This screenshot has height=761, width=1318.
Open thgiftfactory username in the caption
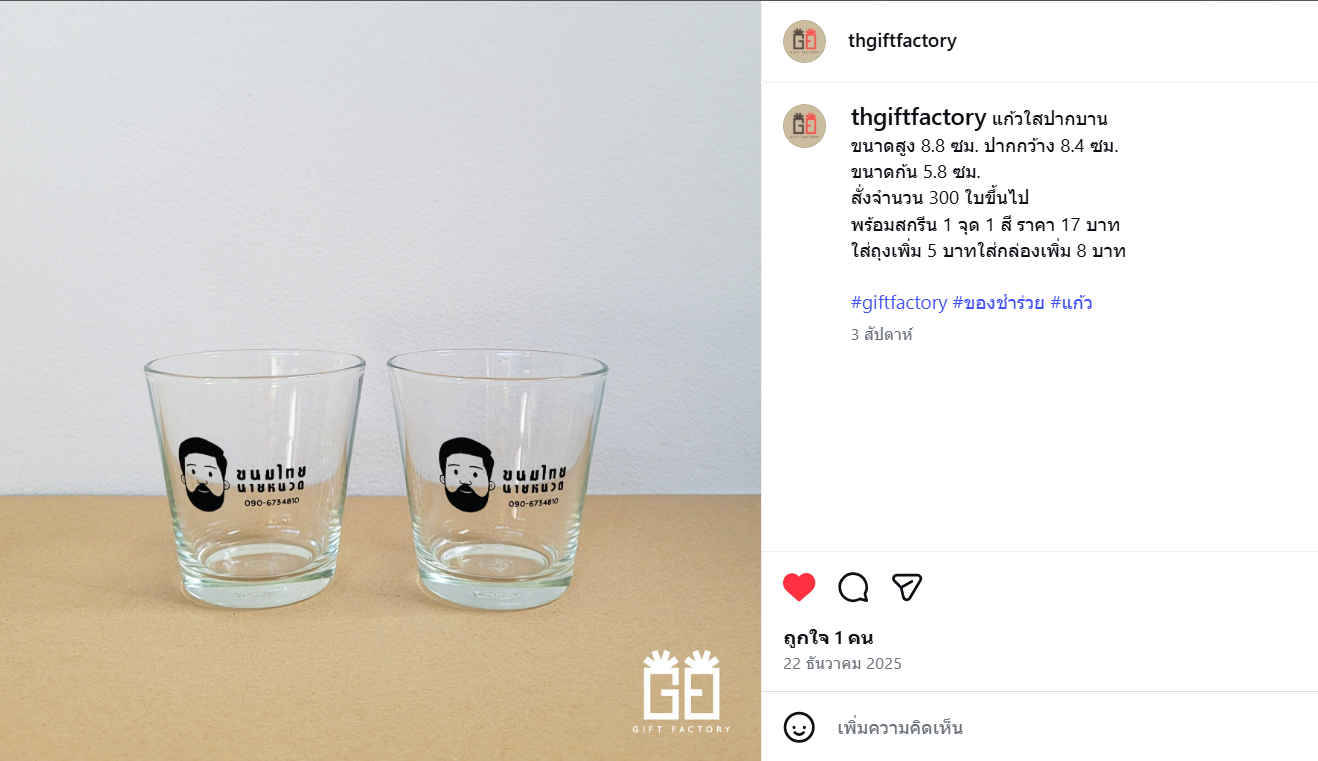pos(918,118)
